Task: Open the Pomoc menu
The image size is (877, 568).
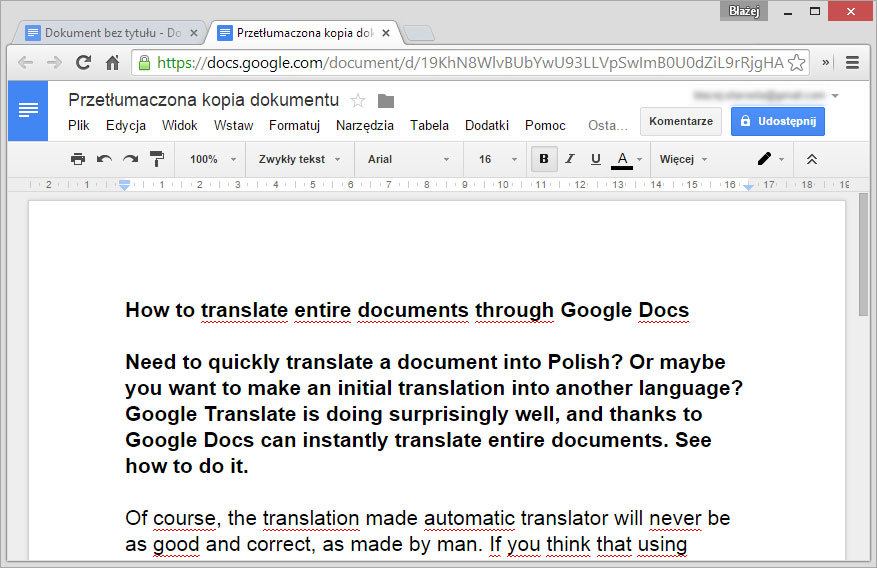Action: tap(545, 126)
